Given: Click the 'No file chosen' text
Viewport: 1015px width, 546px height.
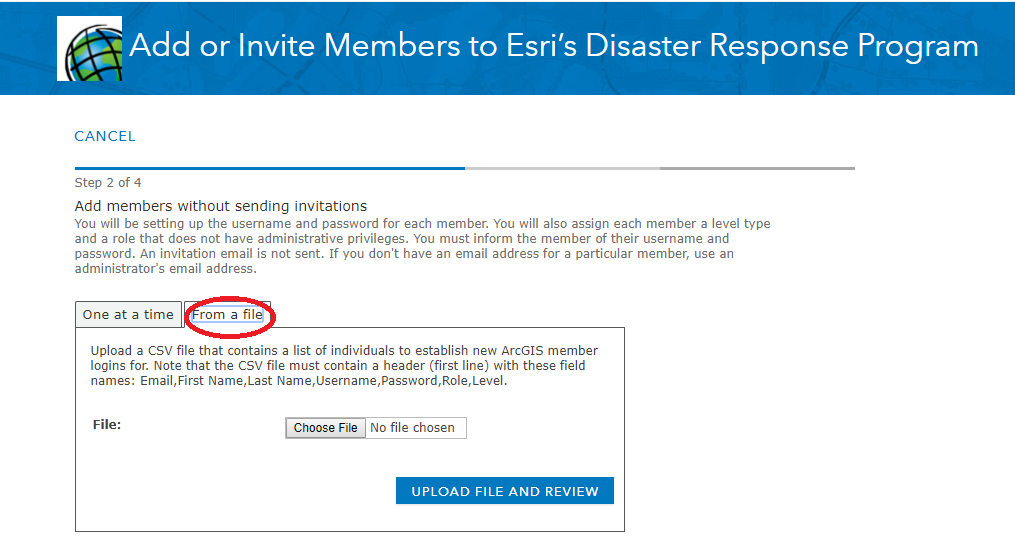Looking at the screenshot, I should click(412, 428).
